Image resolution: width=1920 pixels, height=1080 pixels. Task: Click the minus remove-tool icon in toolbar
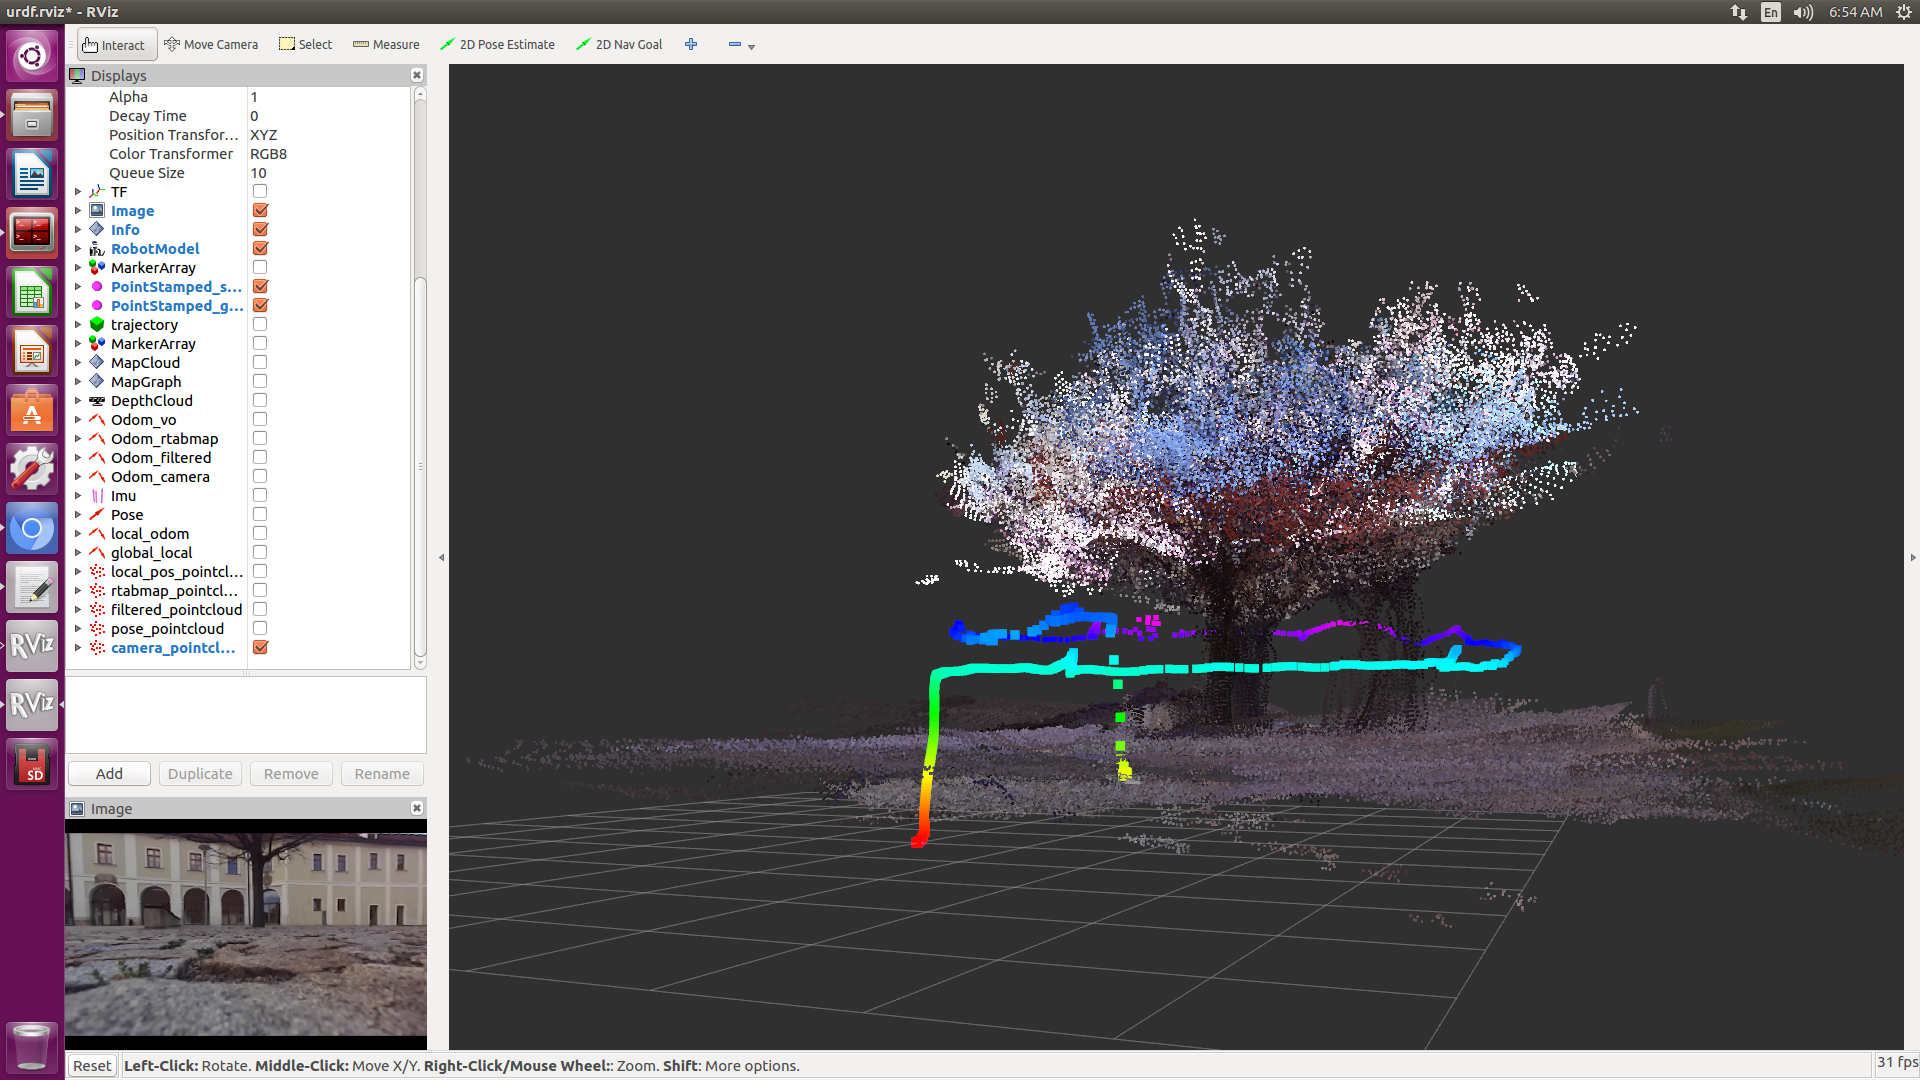tap(735, 45)
